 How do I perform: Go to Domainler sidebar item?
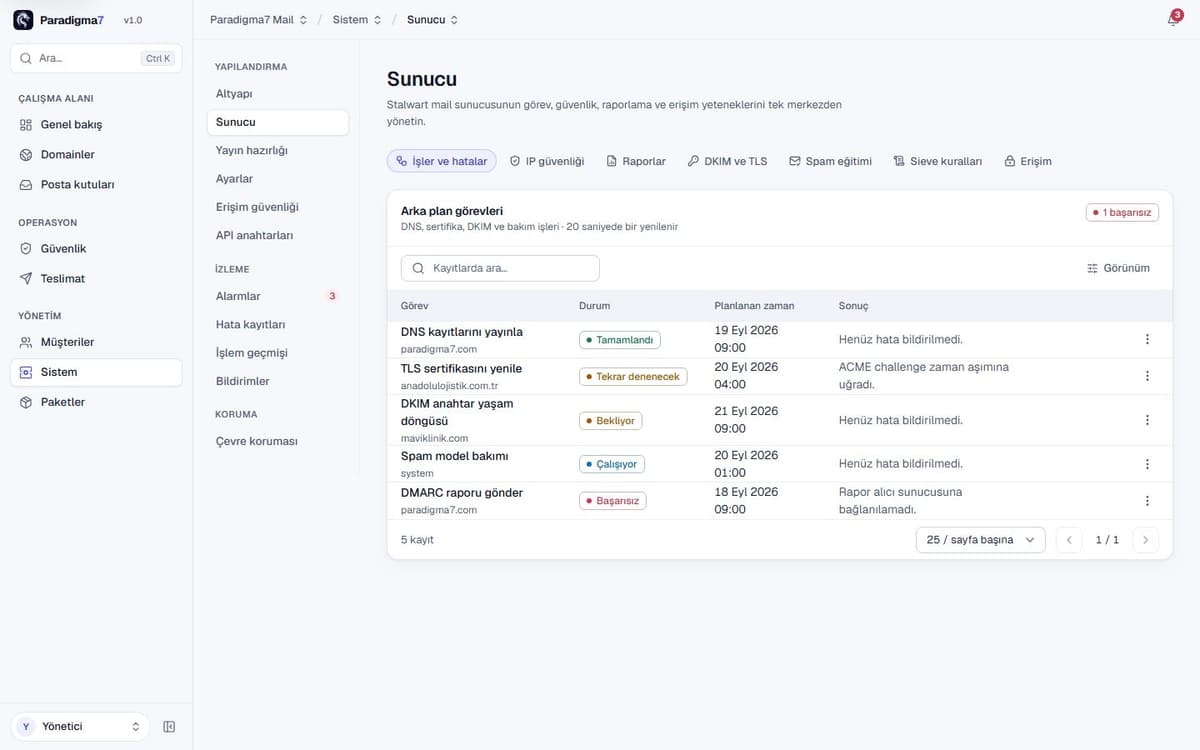pos(96,155)
